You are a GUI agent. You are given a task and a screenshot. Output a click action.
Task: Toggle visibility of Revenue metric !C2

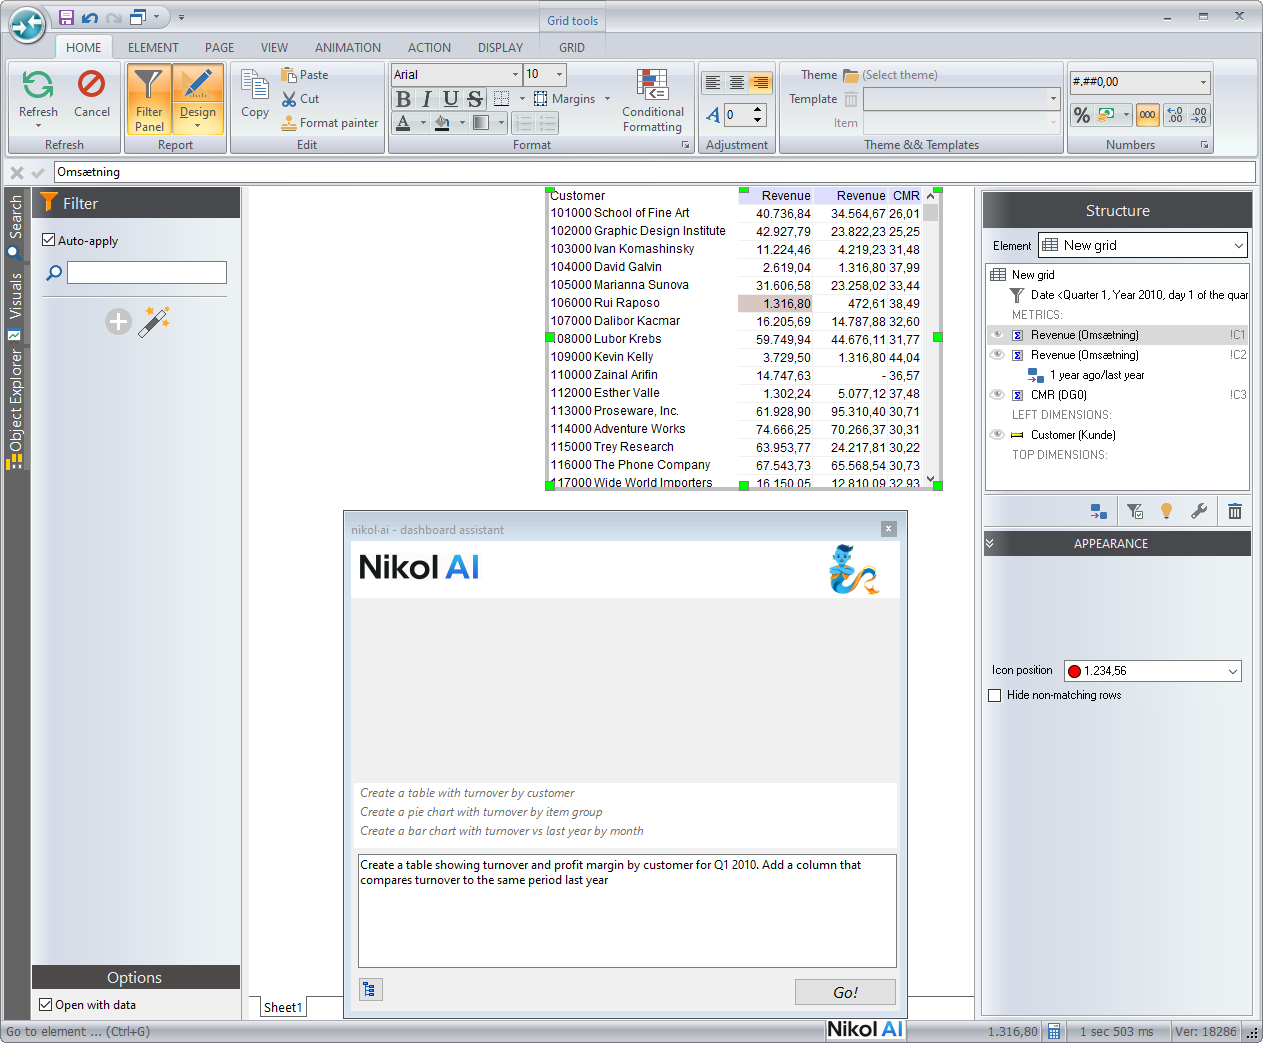pos(997,355)
